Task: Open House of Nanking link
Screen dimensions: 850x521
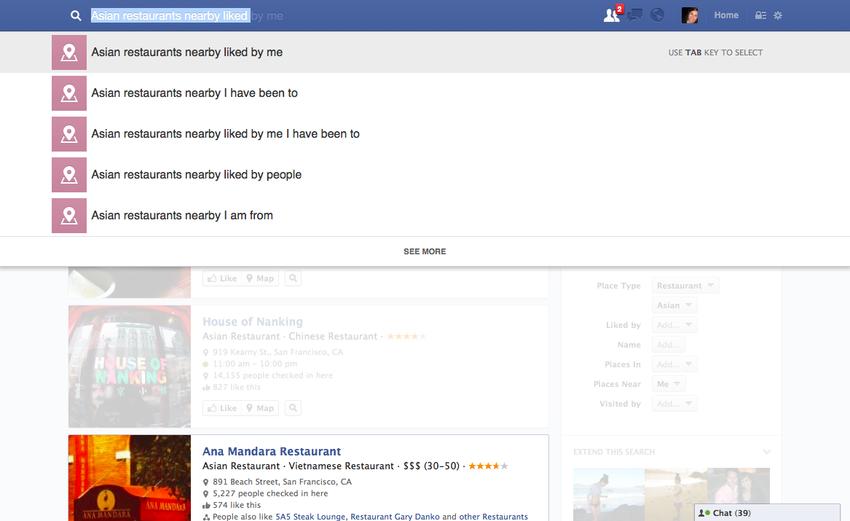Action: 253,321
